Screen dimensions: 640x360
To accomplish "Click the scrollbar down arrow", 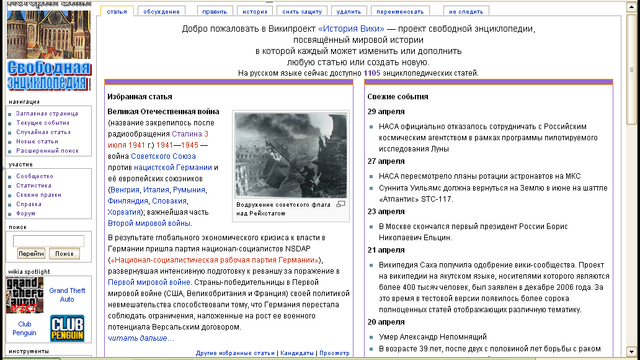I will pyautogui.click(x=631, y=351).
